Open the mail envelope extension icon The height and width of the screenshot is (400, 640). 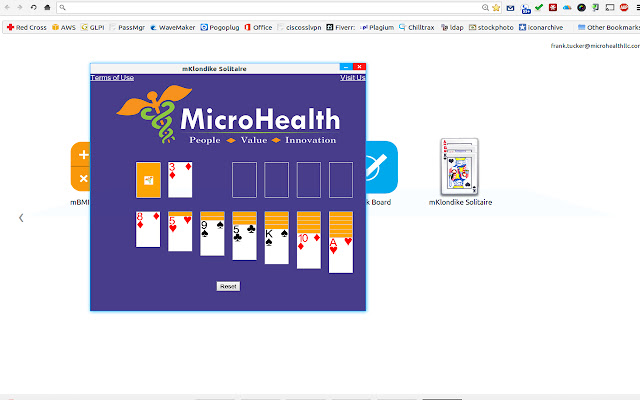510,8
